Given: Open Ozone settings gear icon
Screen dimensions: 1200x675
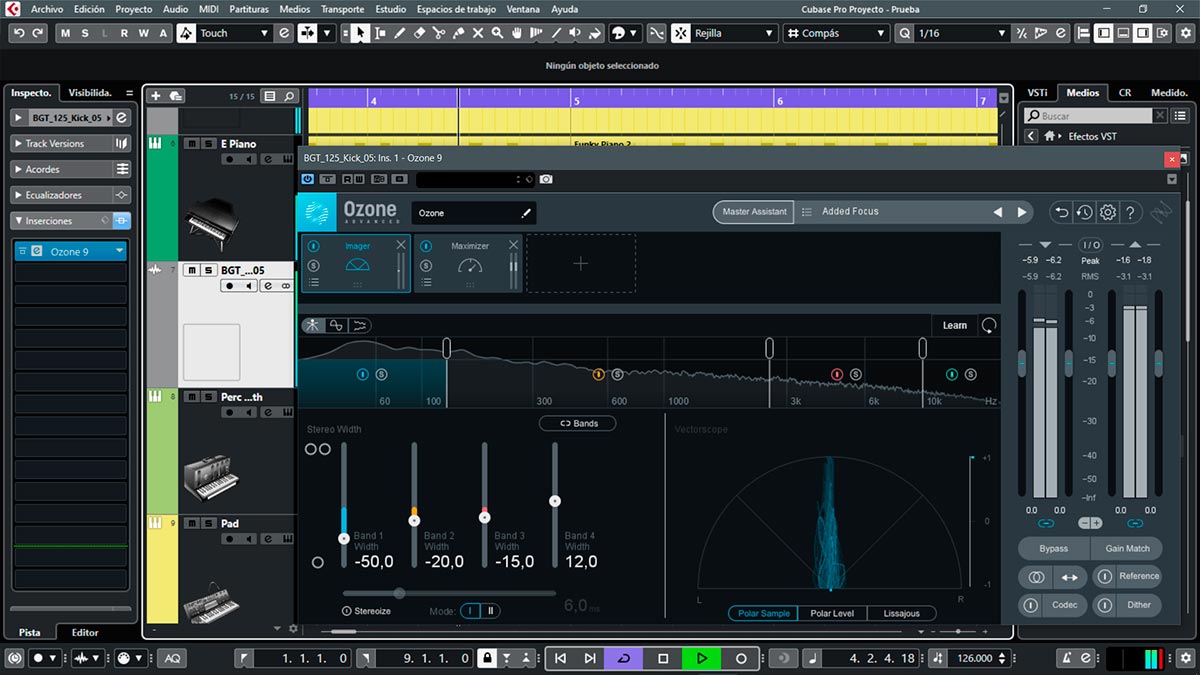Looking at the screenshot, I should (1108, 212).
